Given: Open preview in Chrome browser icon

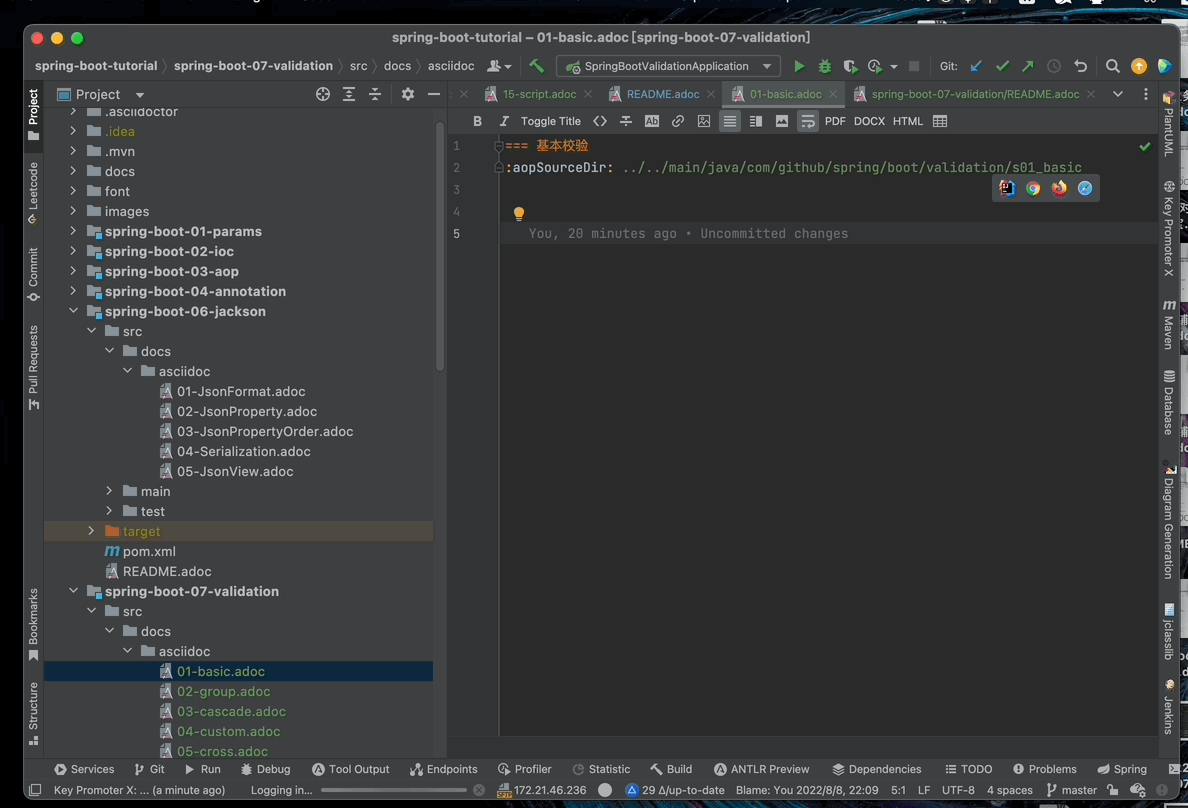Looking at the screenshot, I should [1033, 188].
